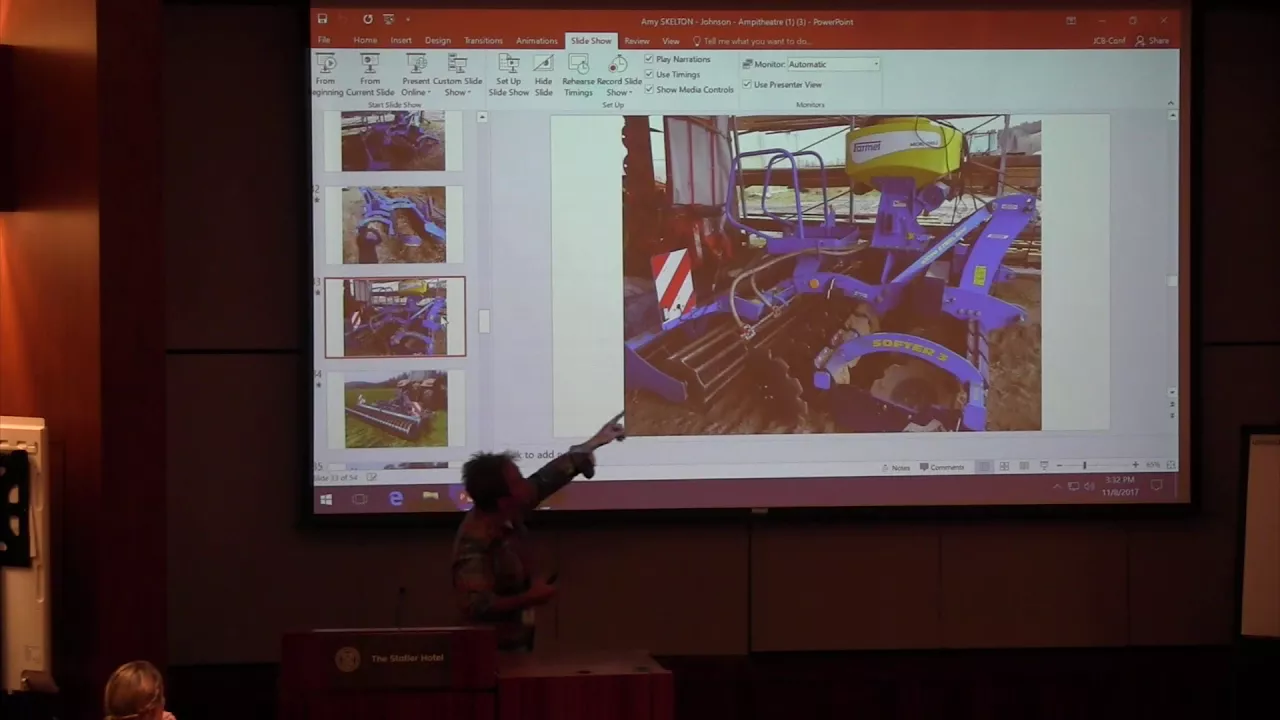Click the JCB Conf account name
Viewport: 1280px width, 720px height.
(1109, 40)
